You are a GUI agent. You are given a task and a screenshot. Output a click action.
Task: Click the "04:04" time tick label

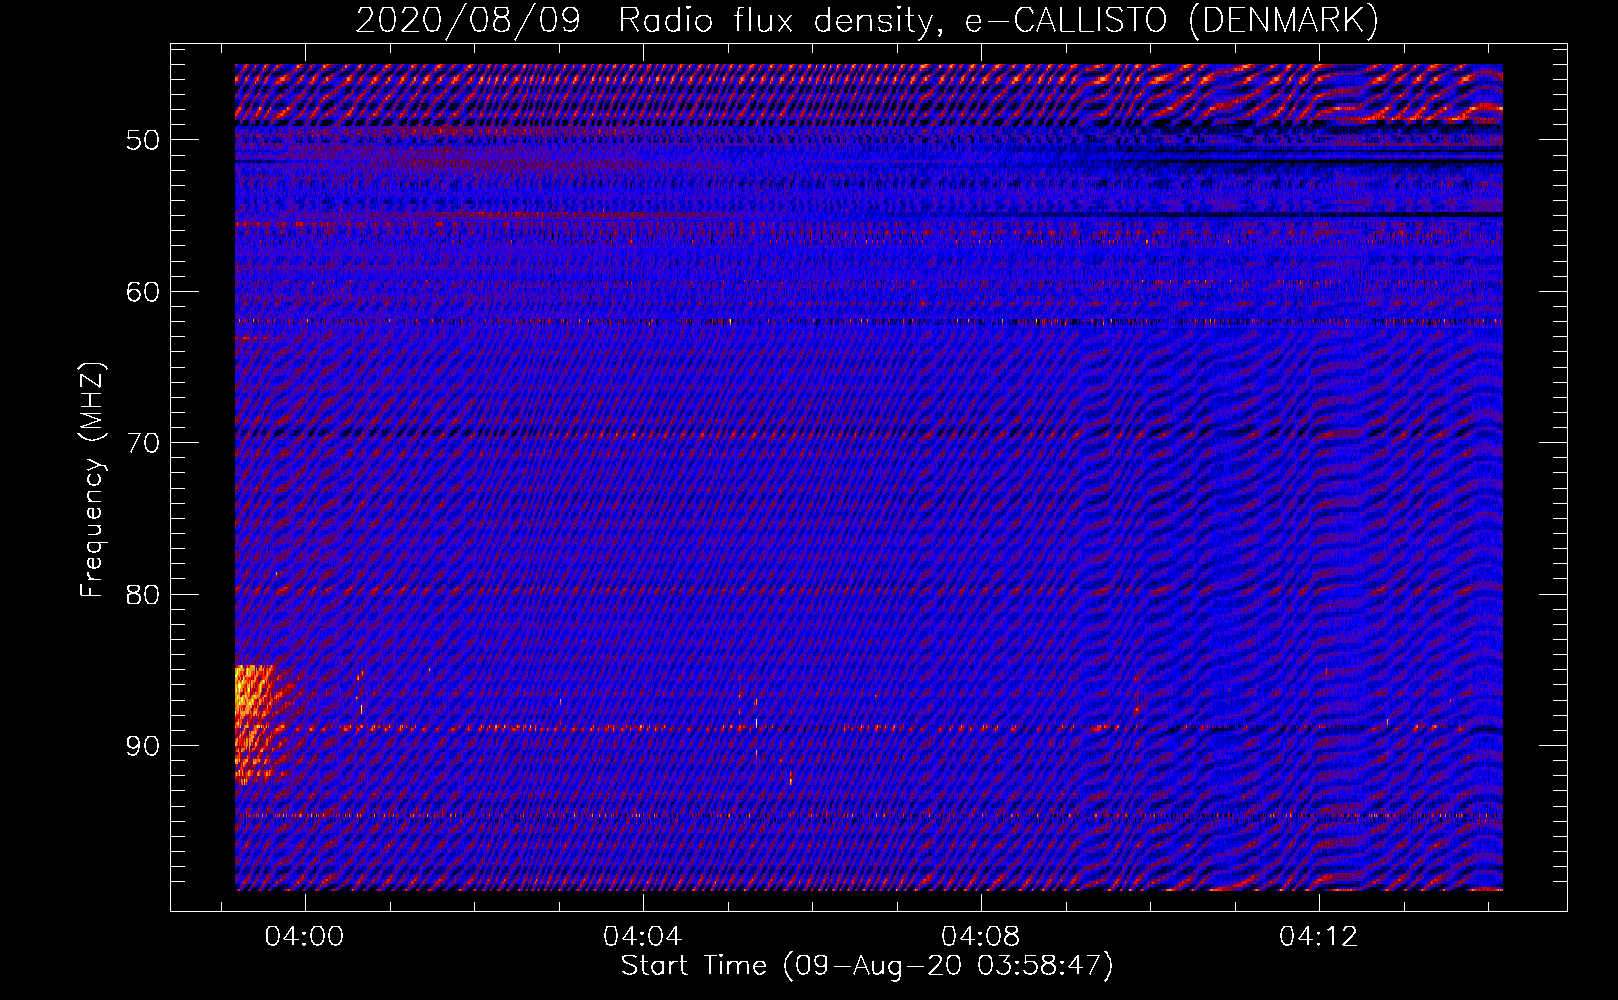pos(642,937)
